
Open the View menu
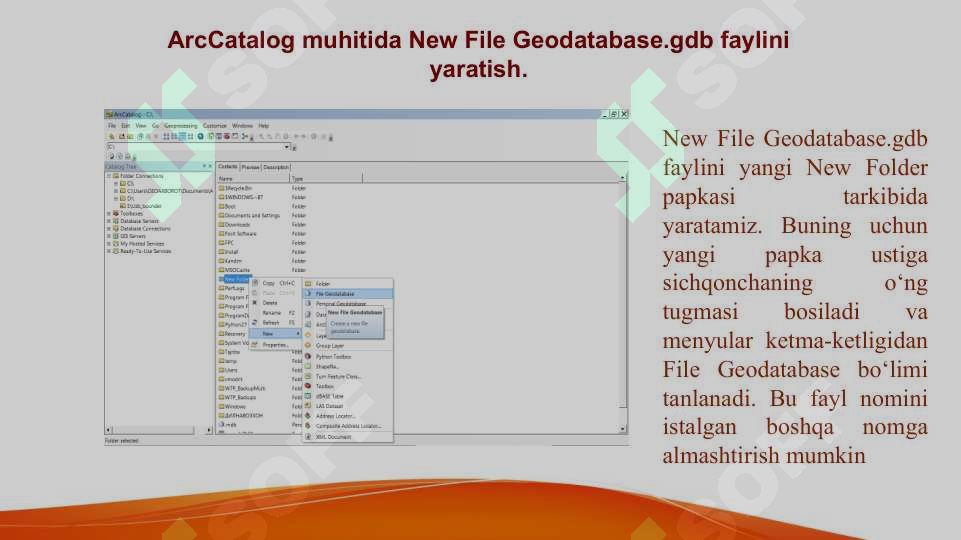click(x=141, y=126)
